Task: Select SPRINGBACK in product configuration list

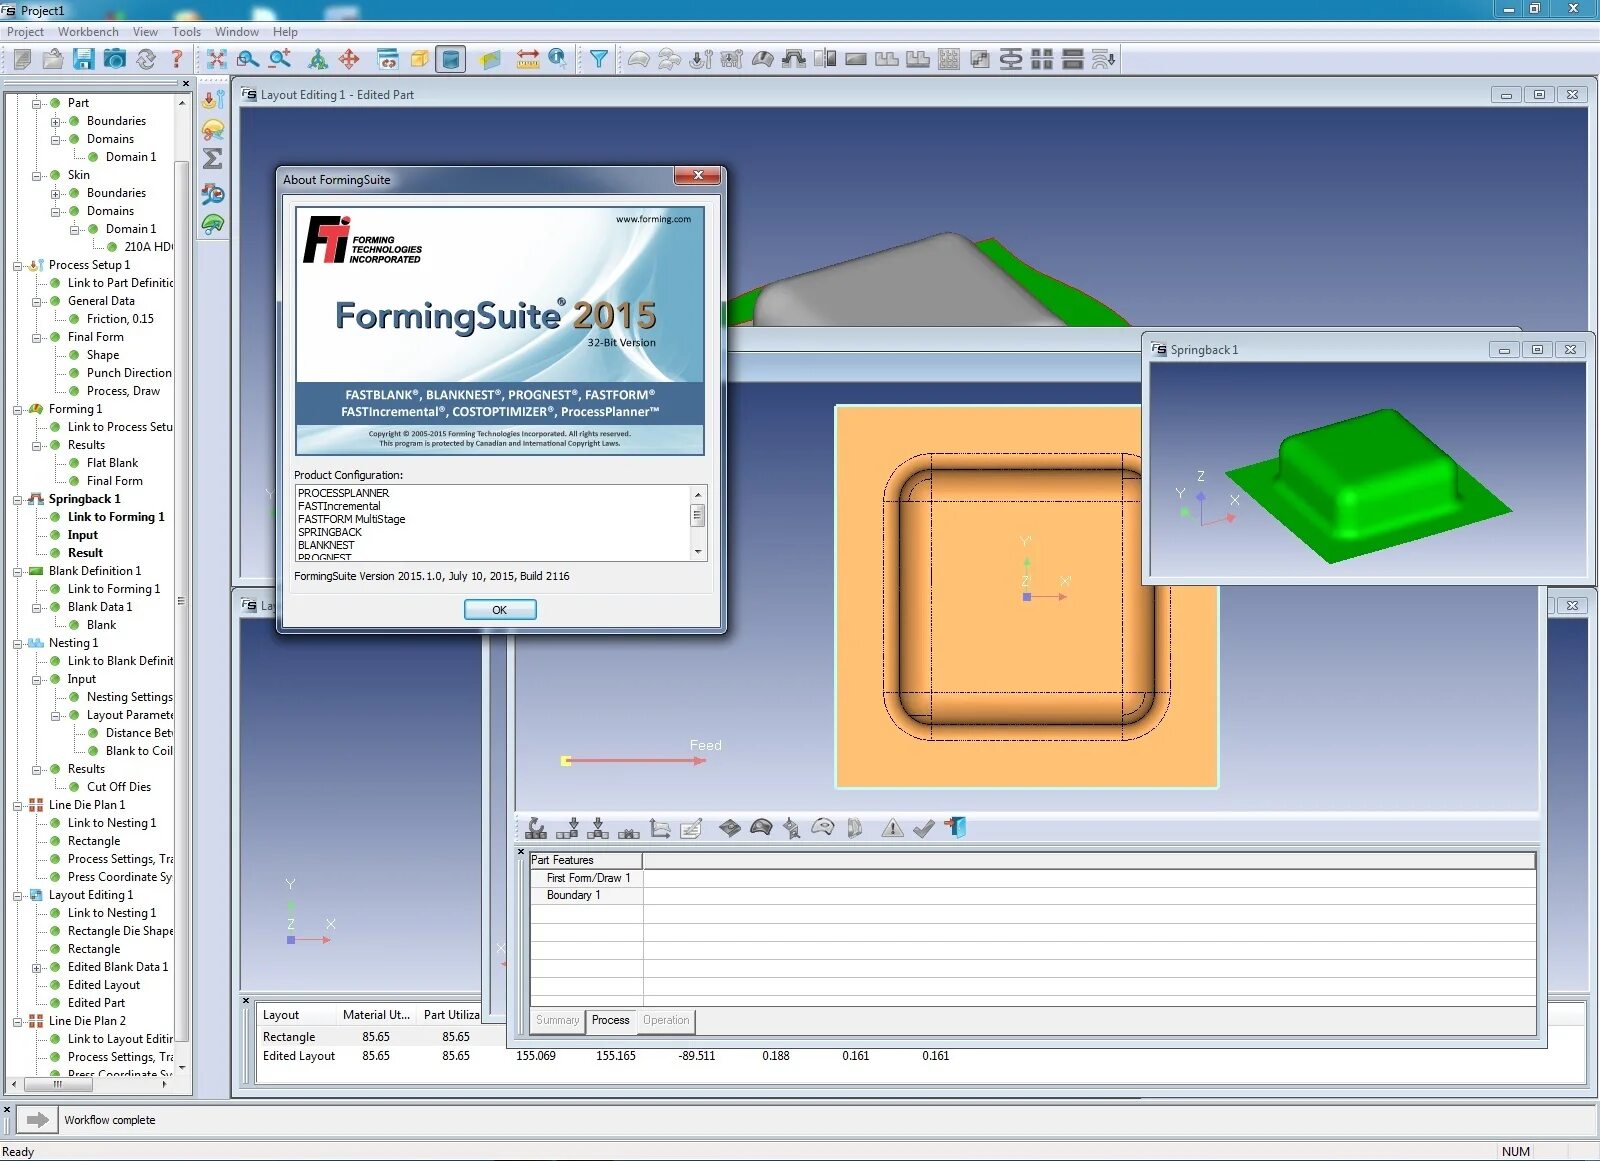Action: point(330,532)
